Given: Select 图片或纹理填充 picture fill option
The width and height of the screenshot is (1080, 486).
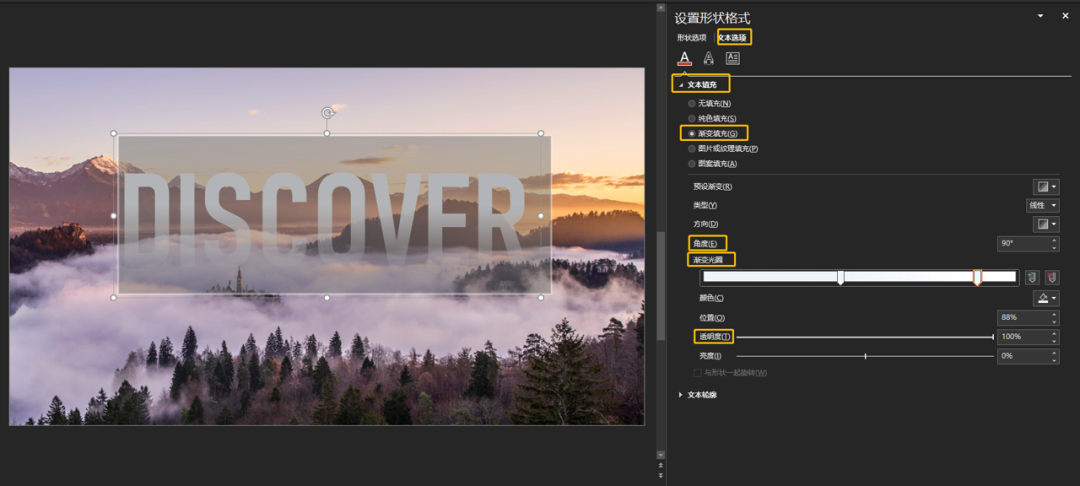Looking at the screenshot, I should click(691, 148).
